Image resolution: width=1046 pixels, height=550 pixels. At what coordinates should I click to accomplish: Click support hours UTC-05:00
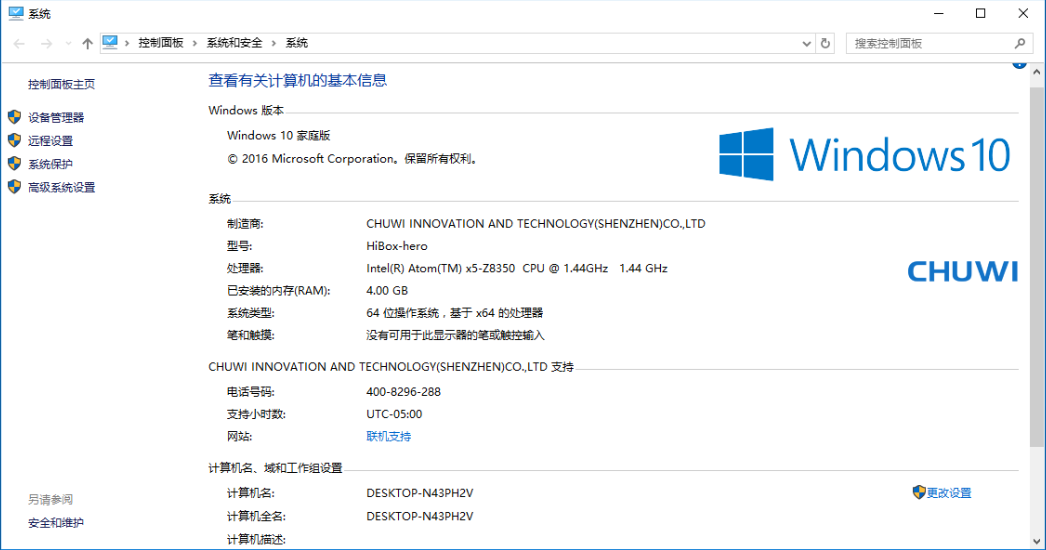[x=394, y=415]
